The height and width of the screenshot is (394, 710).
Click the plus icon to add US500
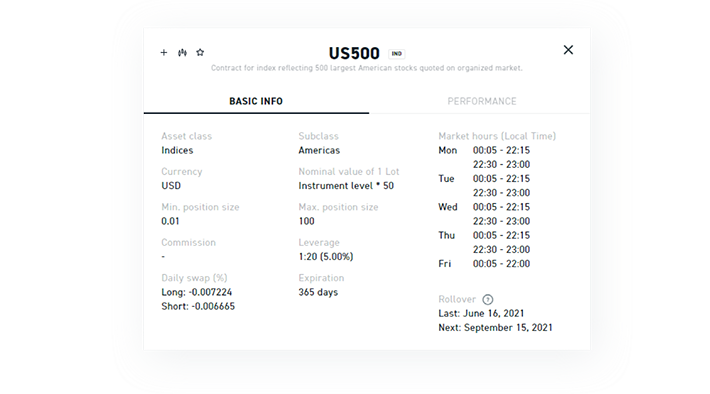(x=164, y=53)
